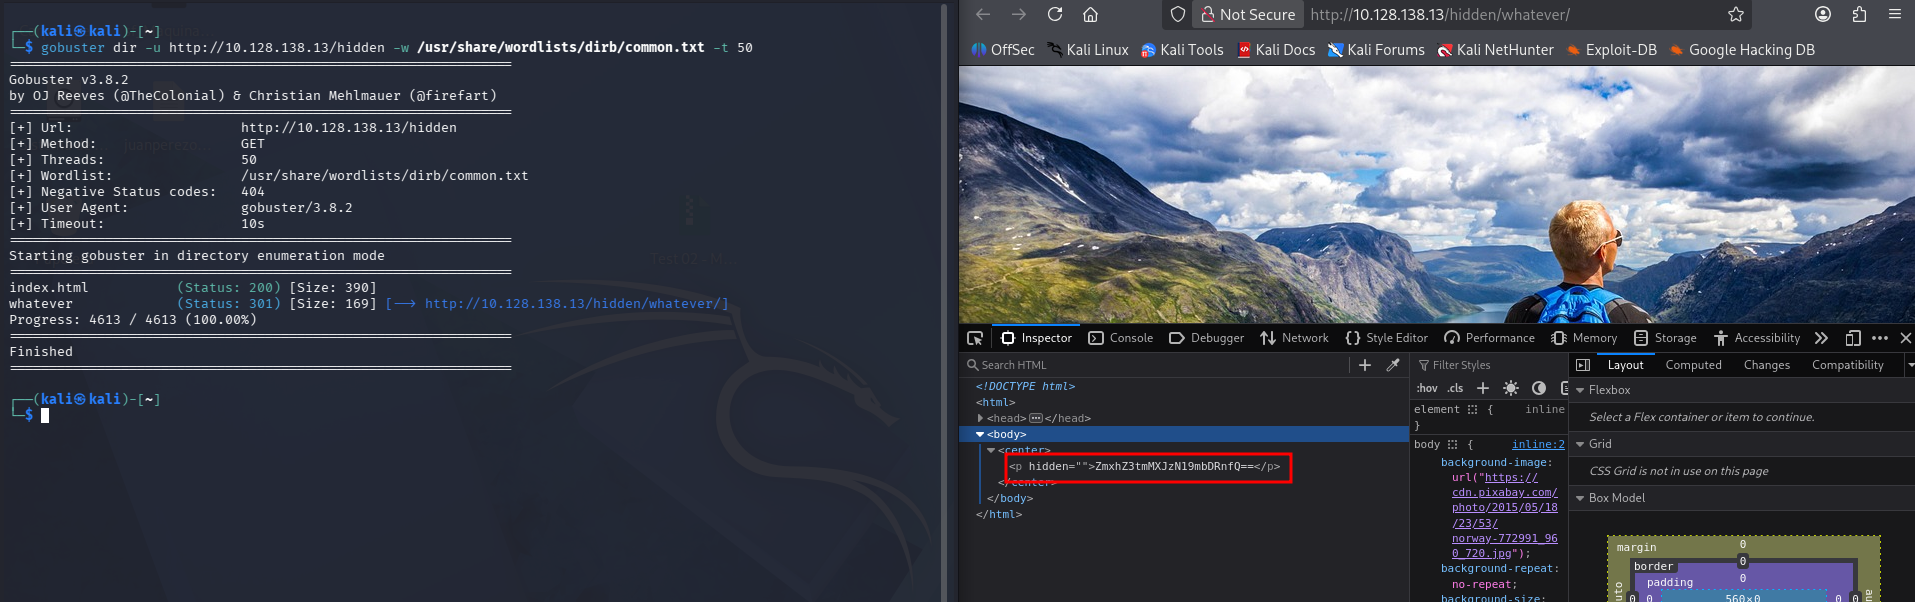This screenshot has height=602, width=1915.
Task: Toggle responsive design mode icon
Action: (1853, 338)
